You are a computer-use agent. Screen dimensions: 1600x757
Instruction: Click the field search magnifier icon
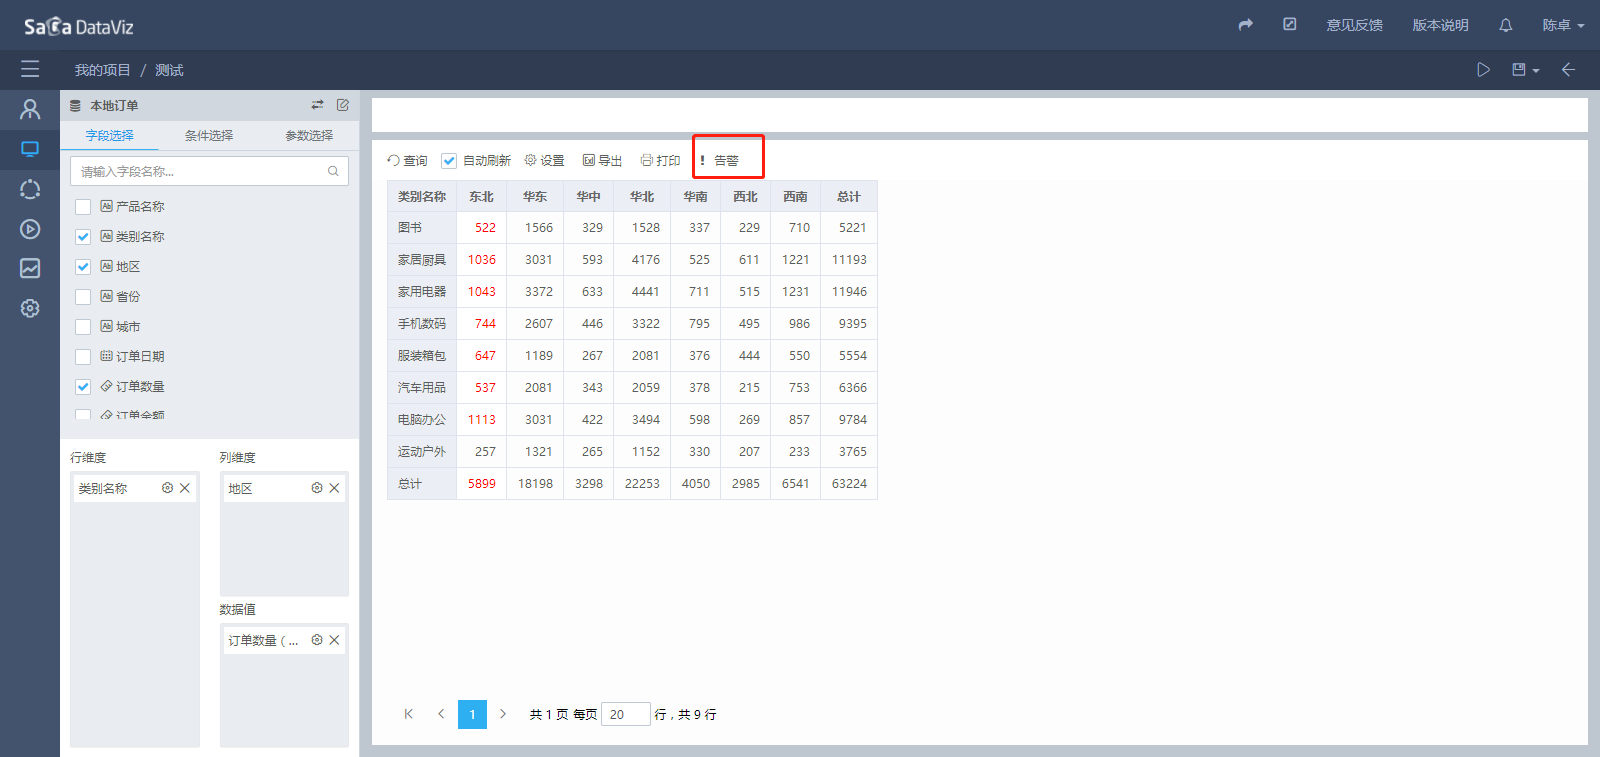333,171
